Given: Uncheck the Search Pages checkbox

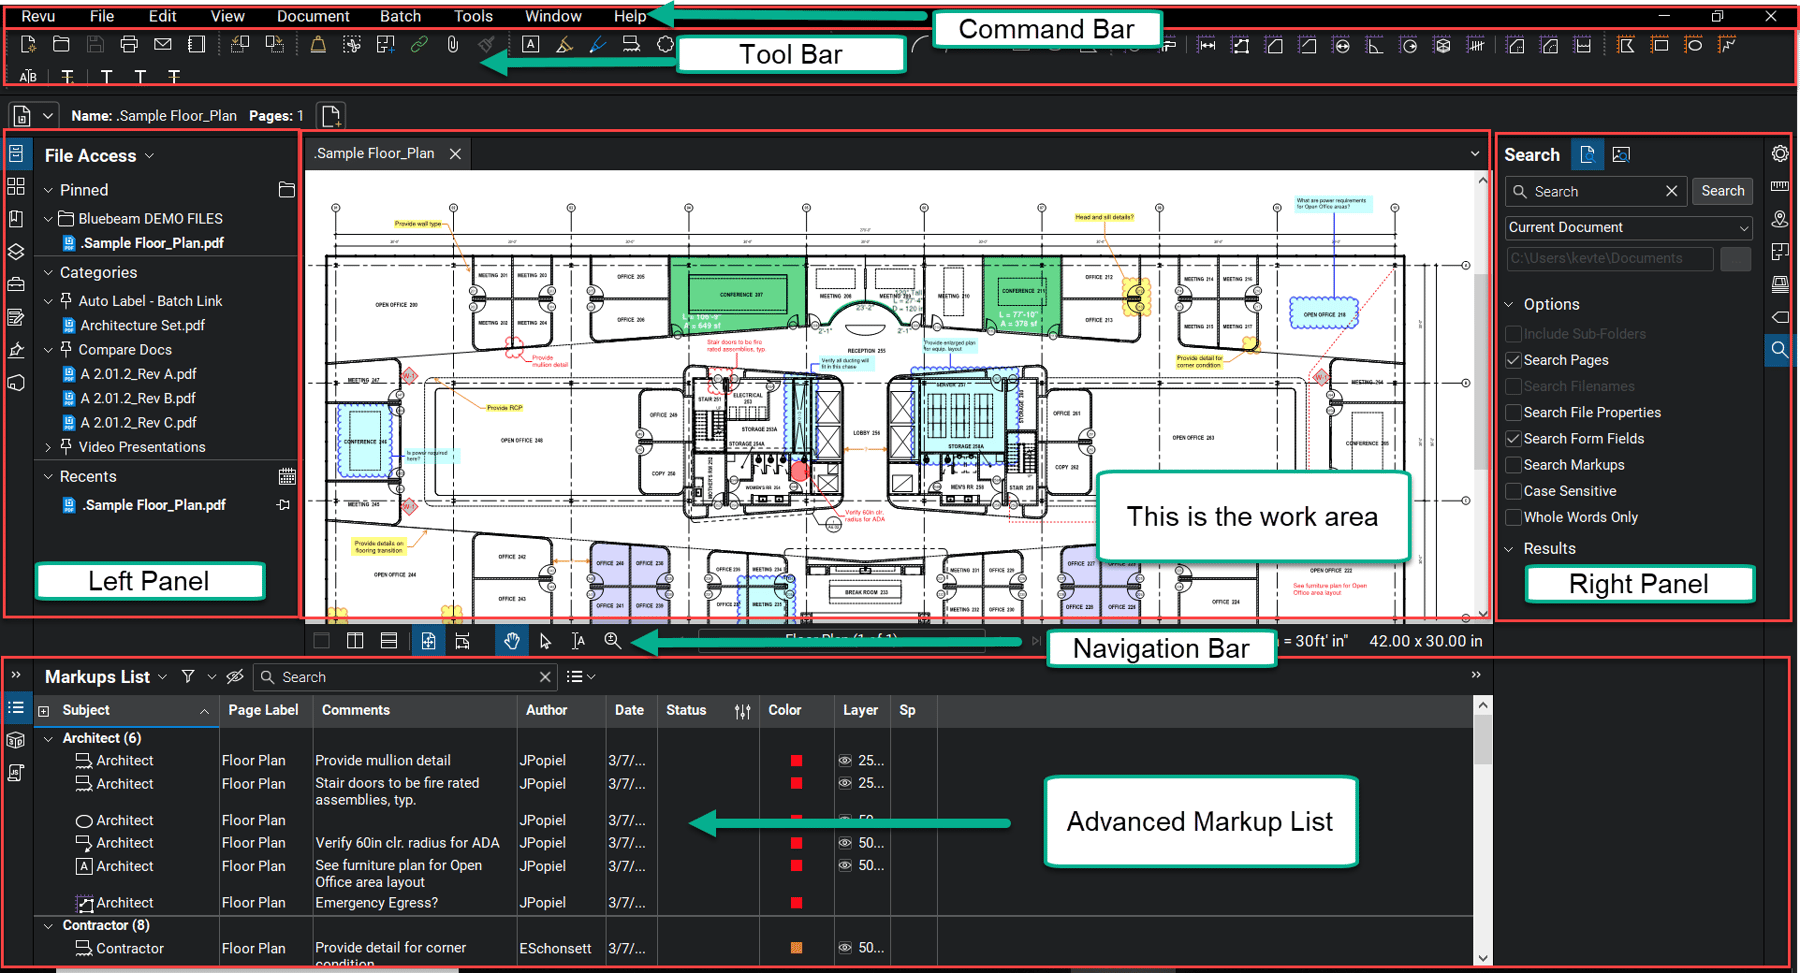Looking at the screenshot, I should coord(1514,360).
